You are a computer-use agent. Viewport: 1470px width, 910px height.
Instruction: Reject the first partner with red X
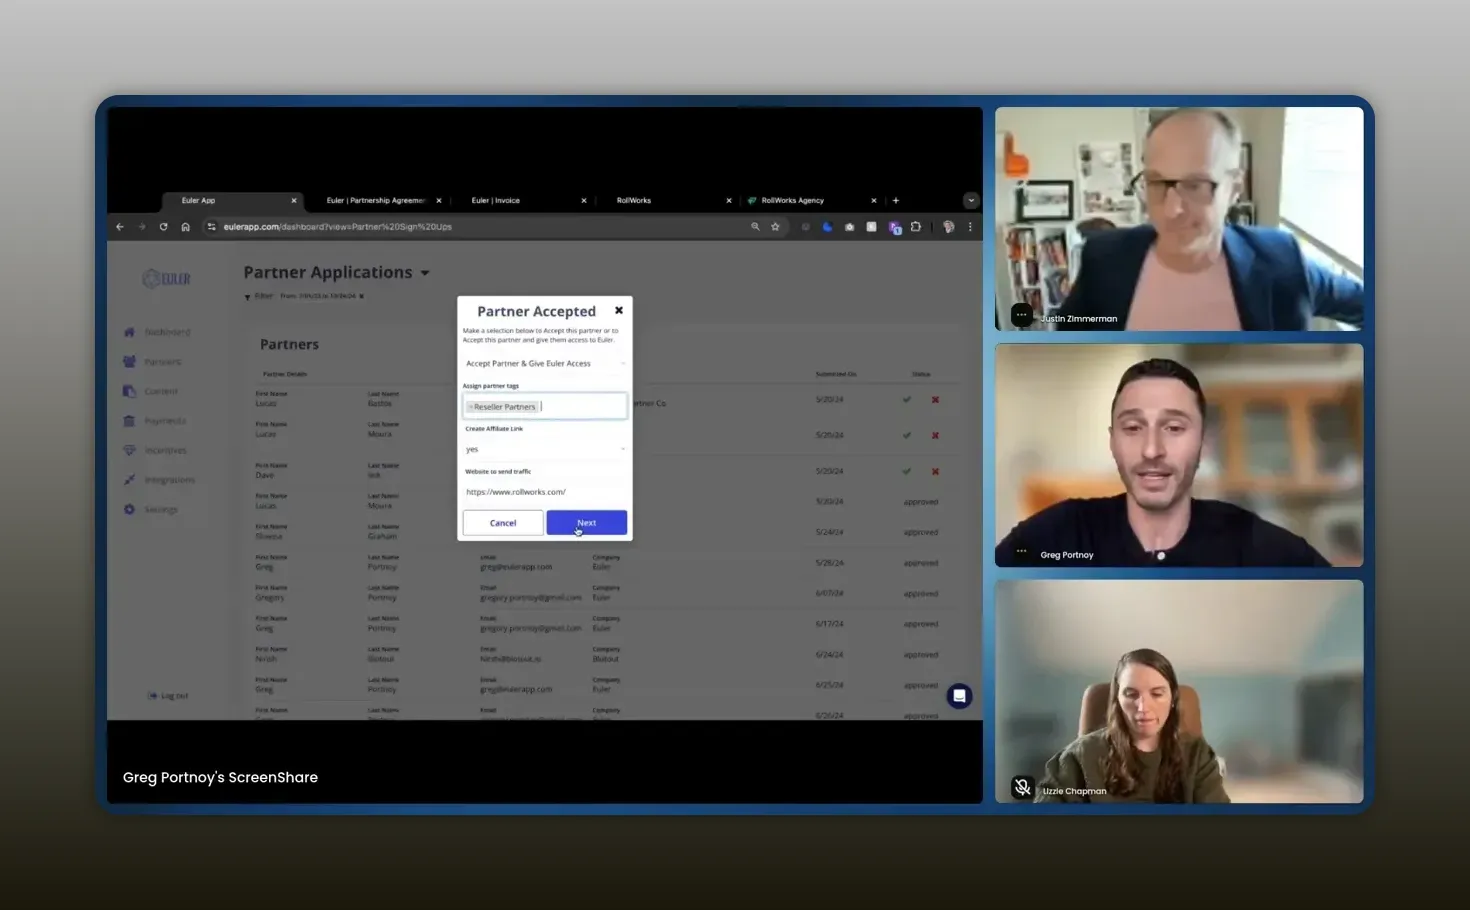pos(936,400)
